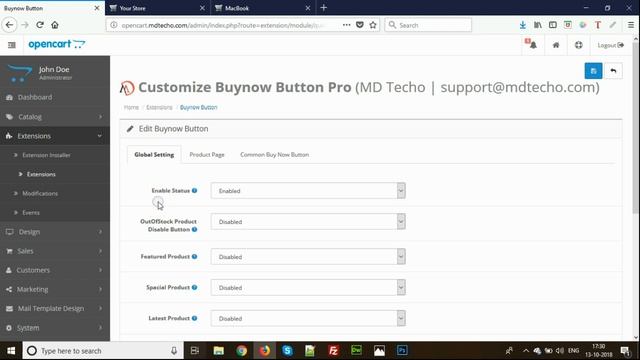Click the Firefox address bar URL

pos(222,25)
